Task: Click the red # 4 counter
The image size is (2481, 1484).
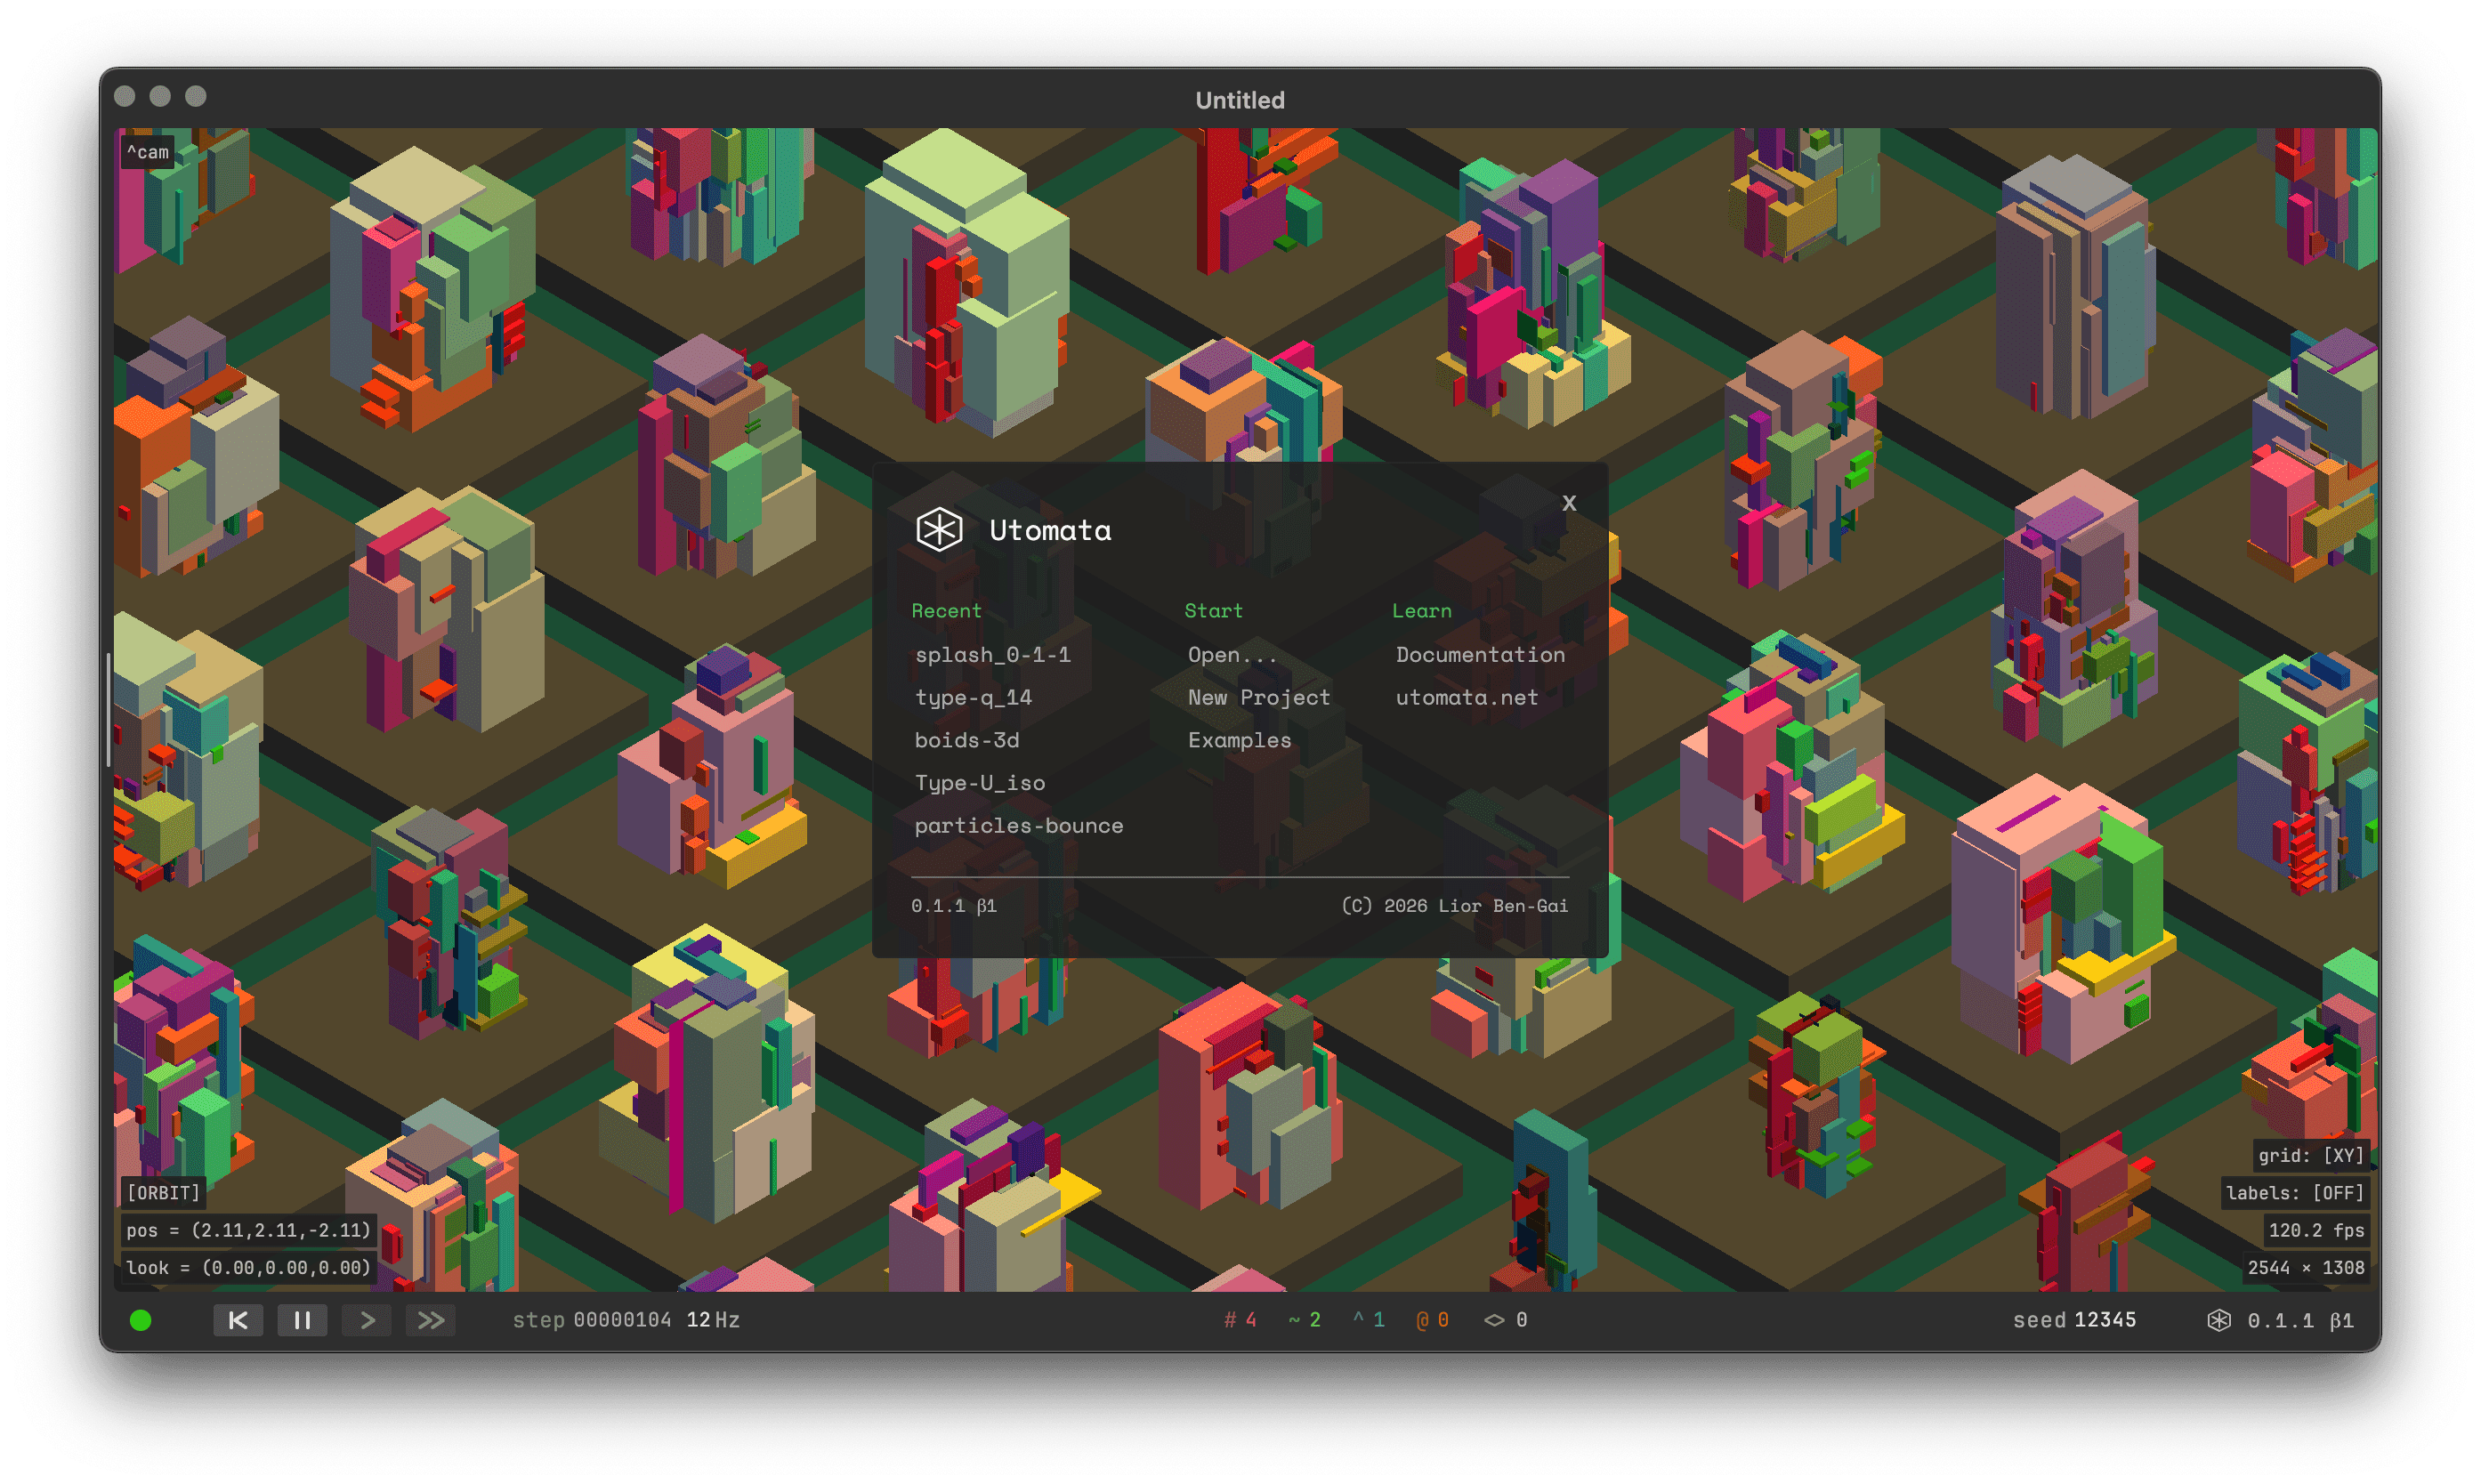Action: (1240, 1320)
